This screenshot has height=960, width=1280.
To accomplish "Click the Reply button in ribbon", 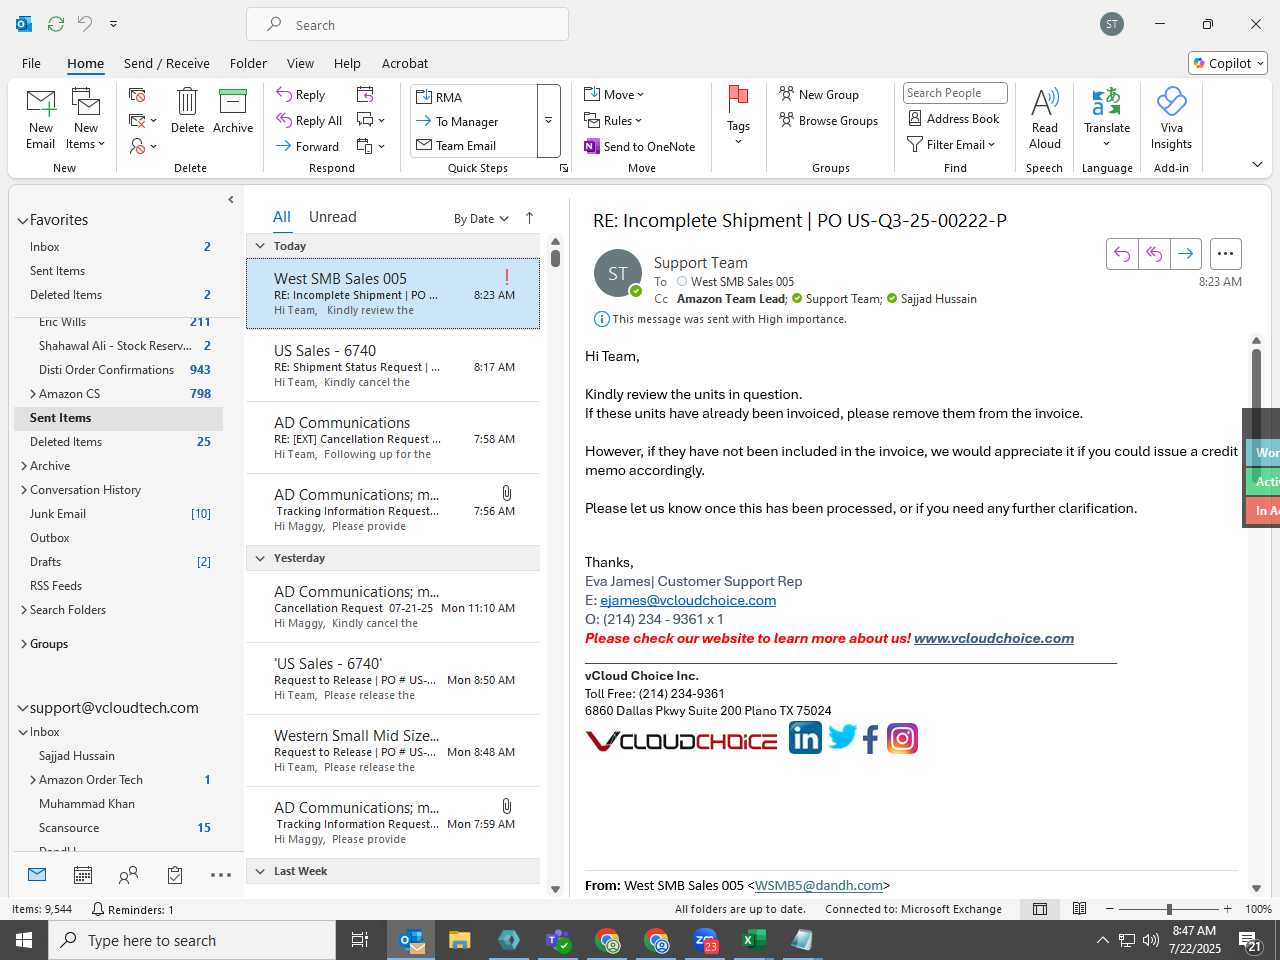I will [301, 95].
